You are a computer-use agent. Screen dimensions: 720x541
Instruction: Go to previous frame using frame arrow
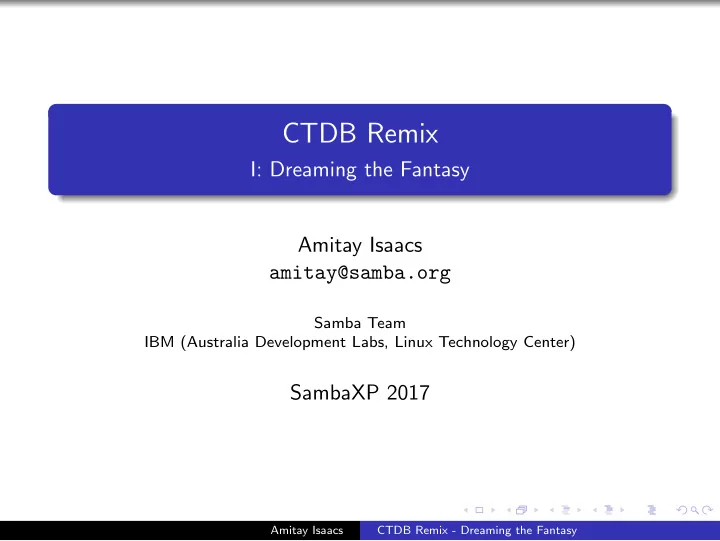[509, 510]
